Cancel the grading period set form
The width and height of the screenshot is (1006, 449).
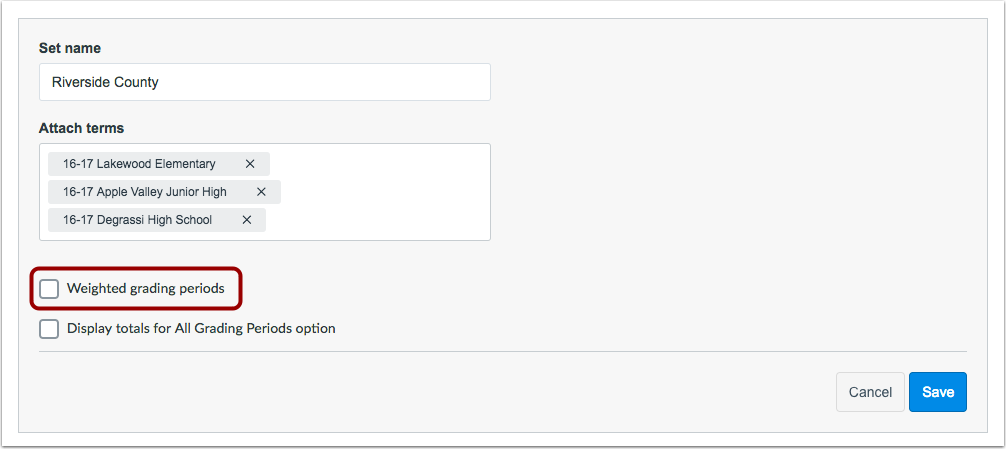(870, 392)
